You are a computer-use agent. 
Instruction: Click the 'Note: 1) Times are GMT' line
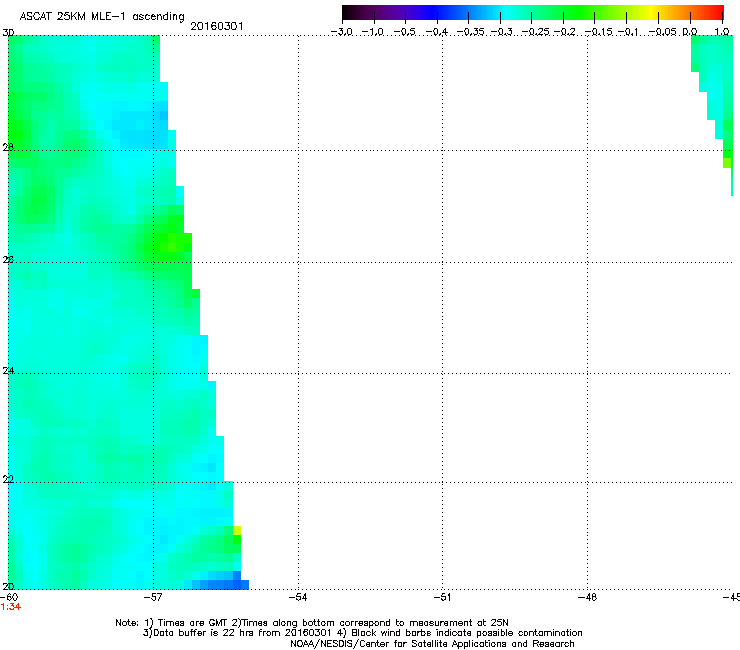click(x=312, y=623)
